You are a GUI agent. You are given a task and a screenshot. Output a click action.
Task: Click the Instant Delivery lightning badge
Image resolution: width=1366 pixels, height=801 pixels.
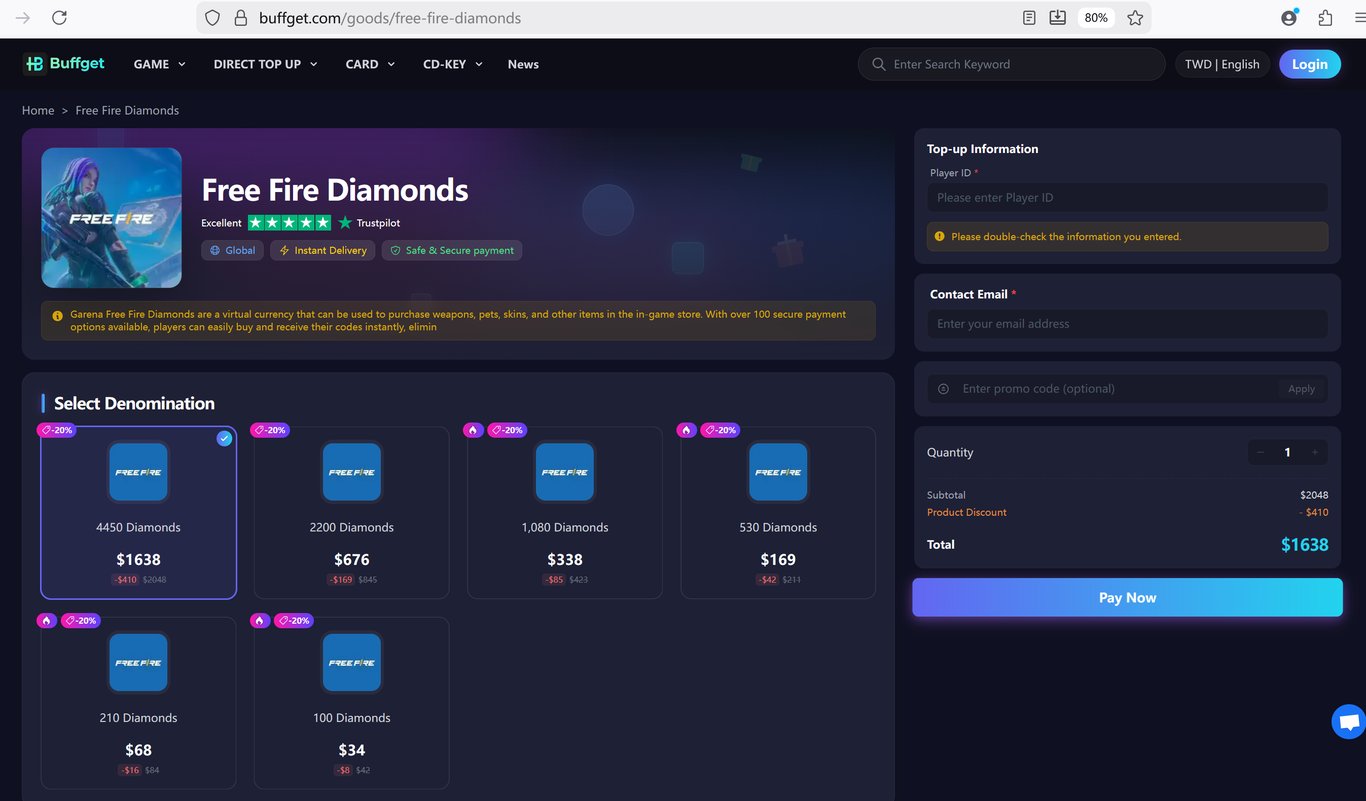click(x=323, y=250)
